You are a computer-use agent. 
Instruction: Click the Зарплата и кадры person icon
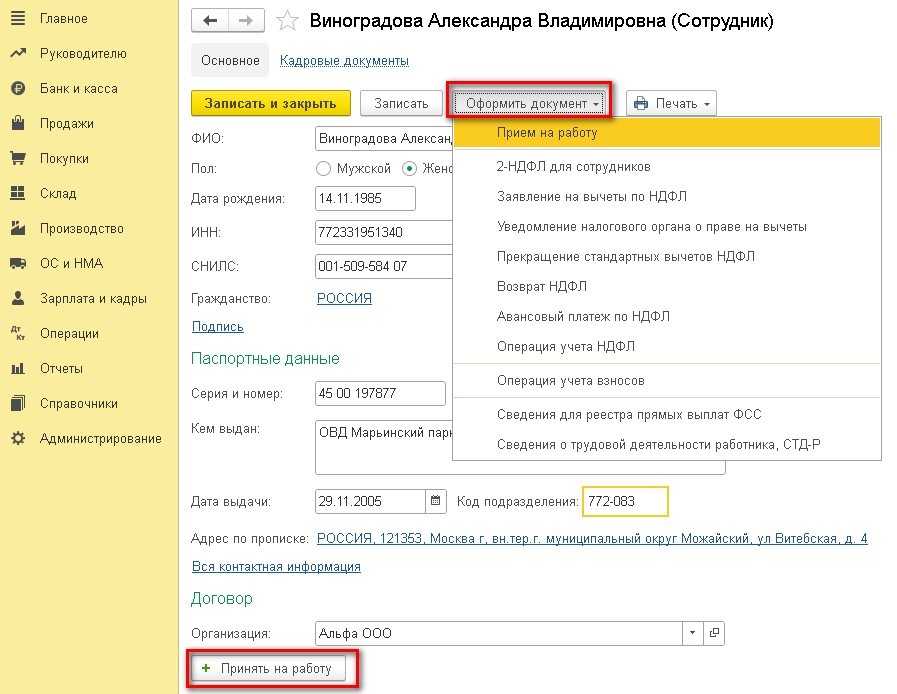click(18, 298)
